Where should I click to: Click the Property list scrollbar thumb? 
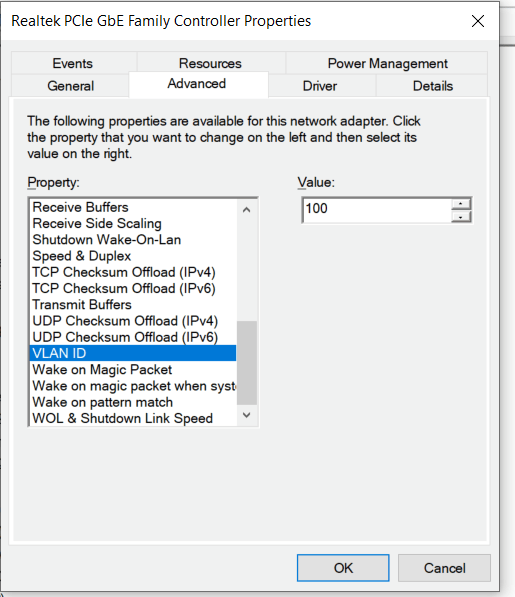tap(246, 362)
